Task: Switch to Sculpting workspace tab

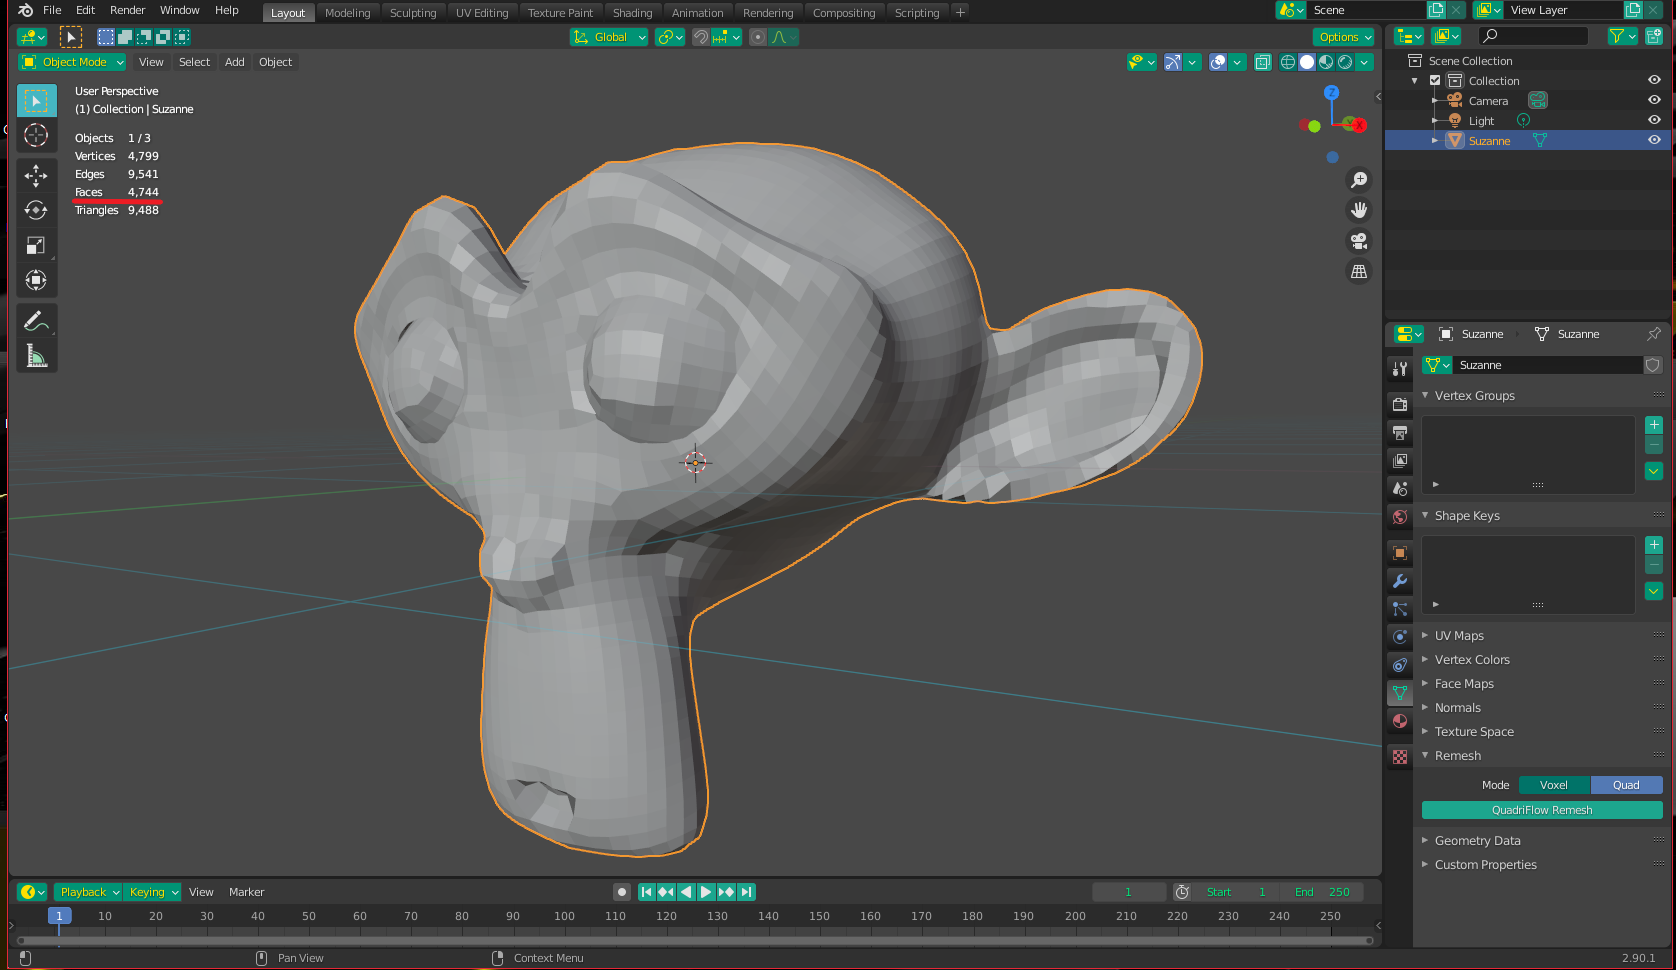Action: (x=413, y=13)
